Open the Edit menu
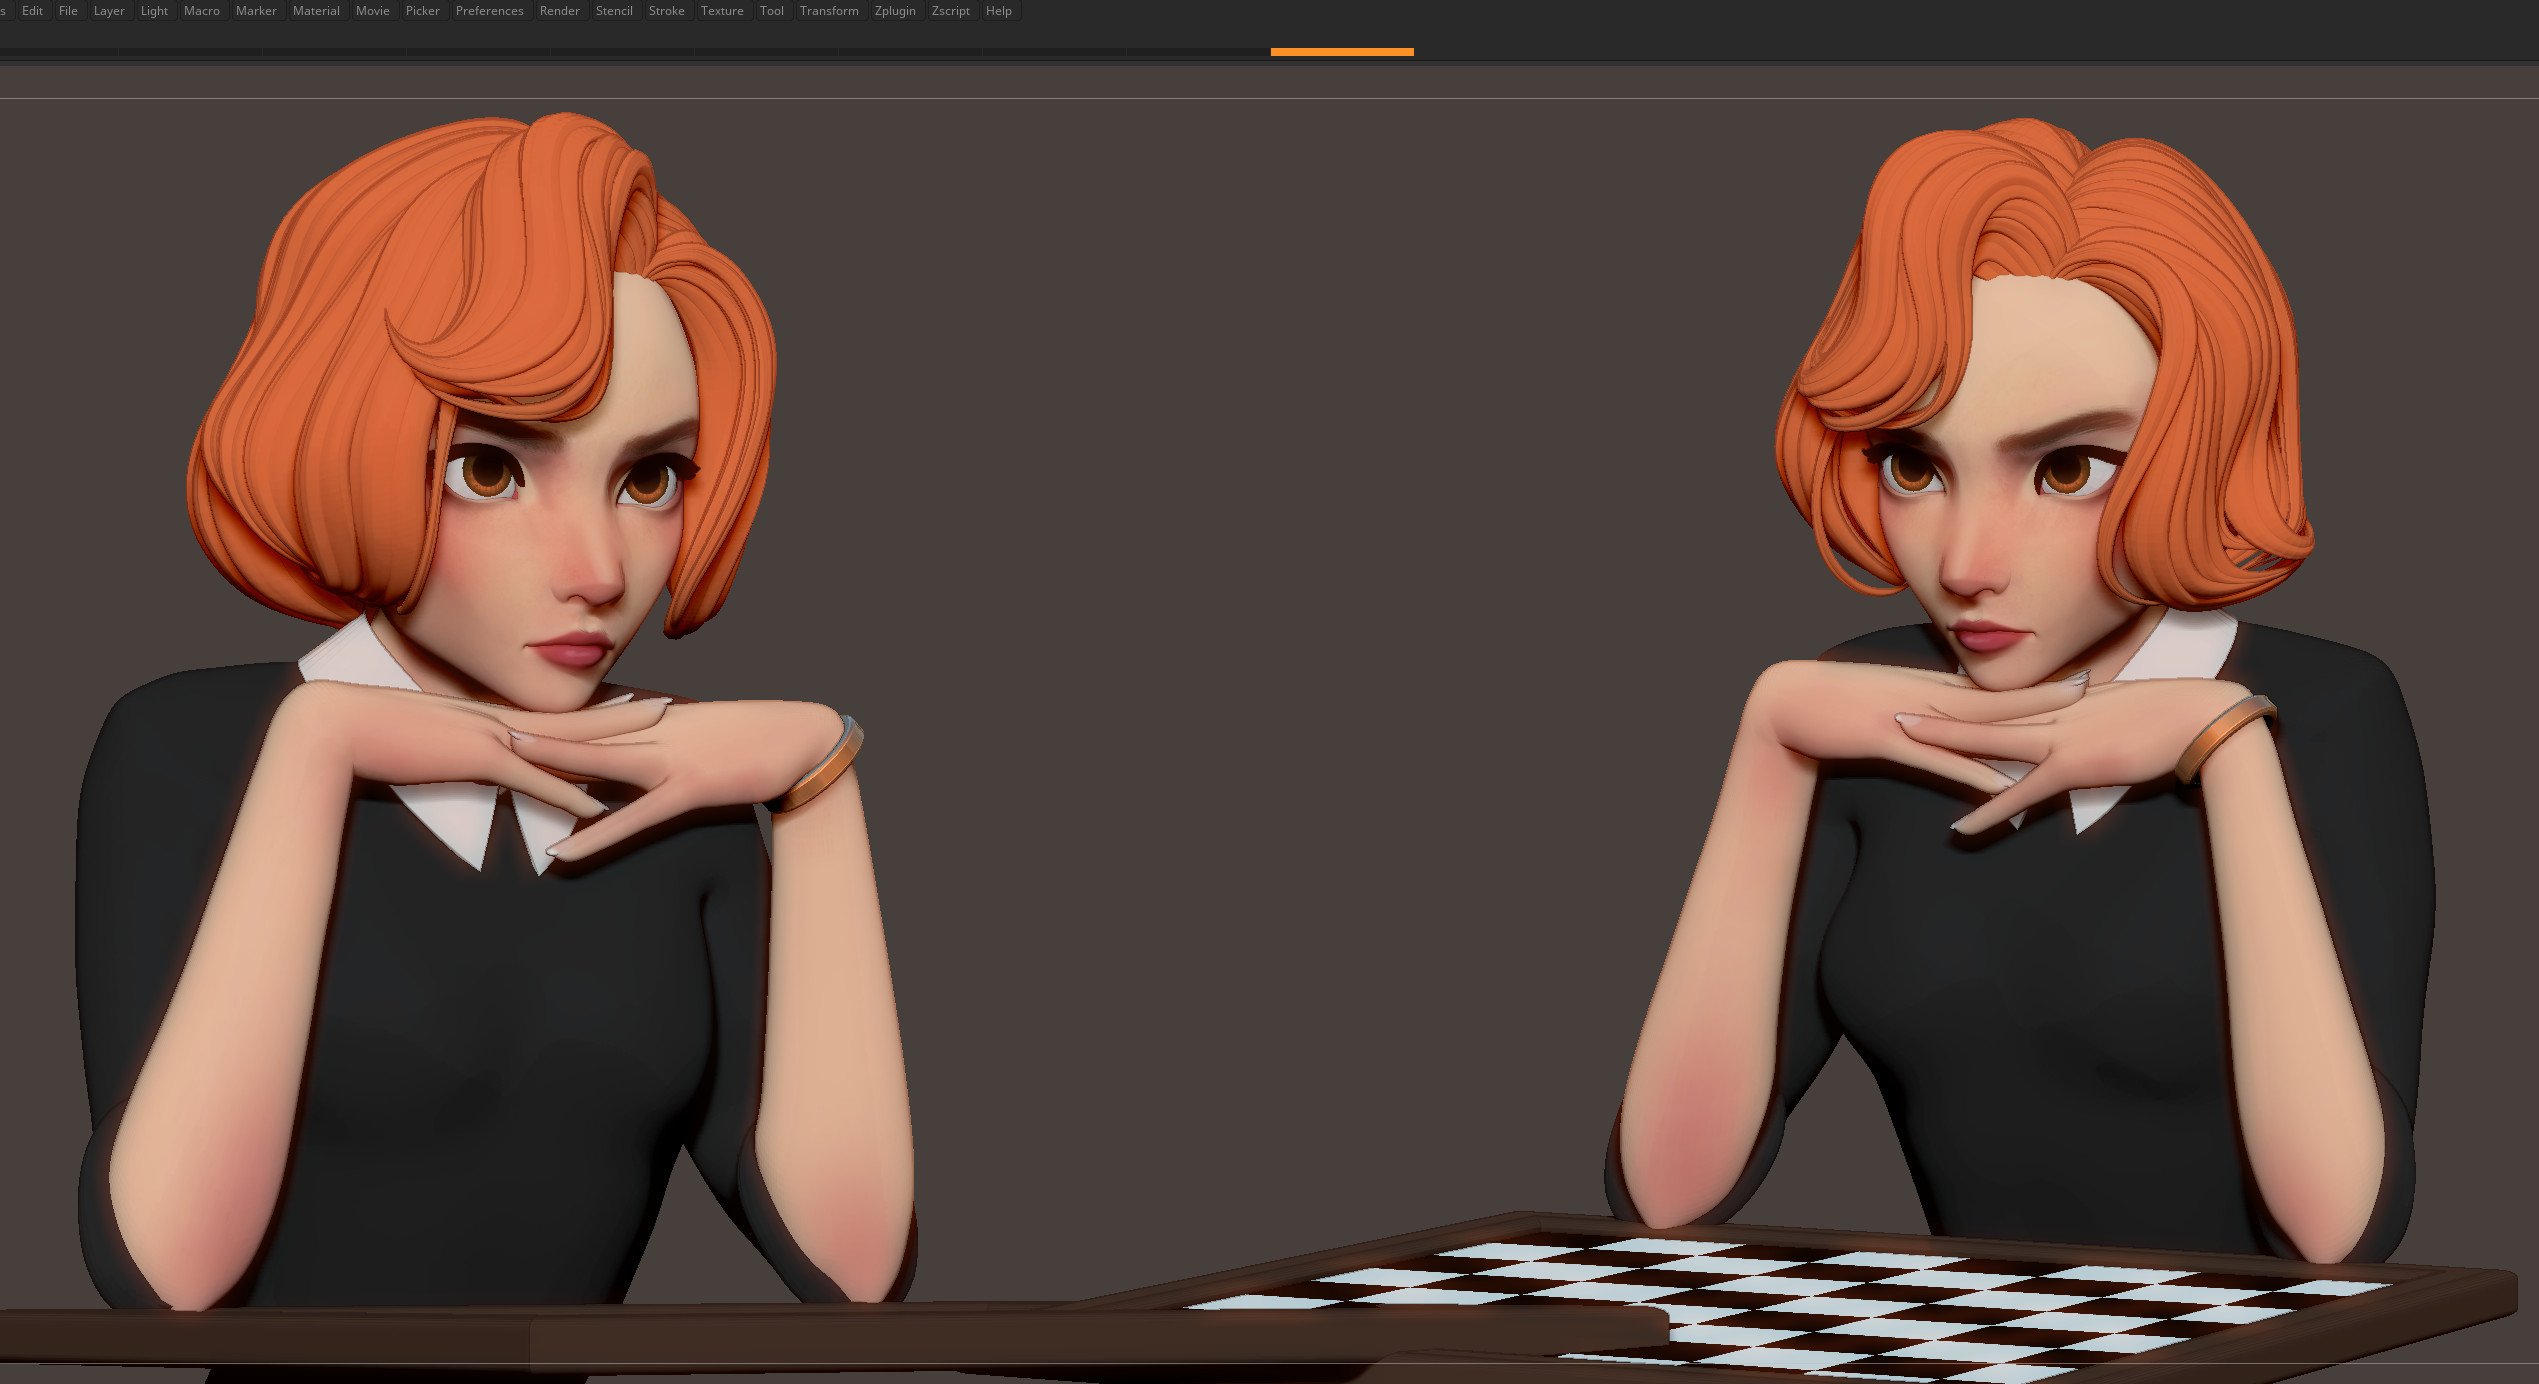 (32, 11)
